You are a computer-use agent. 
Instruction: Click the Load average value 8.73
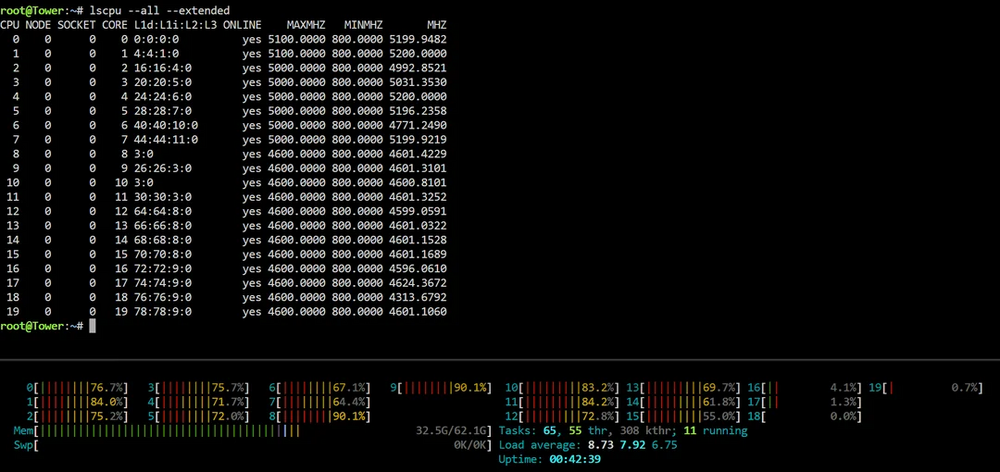pyautogui.click(x=600, y=445)
